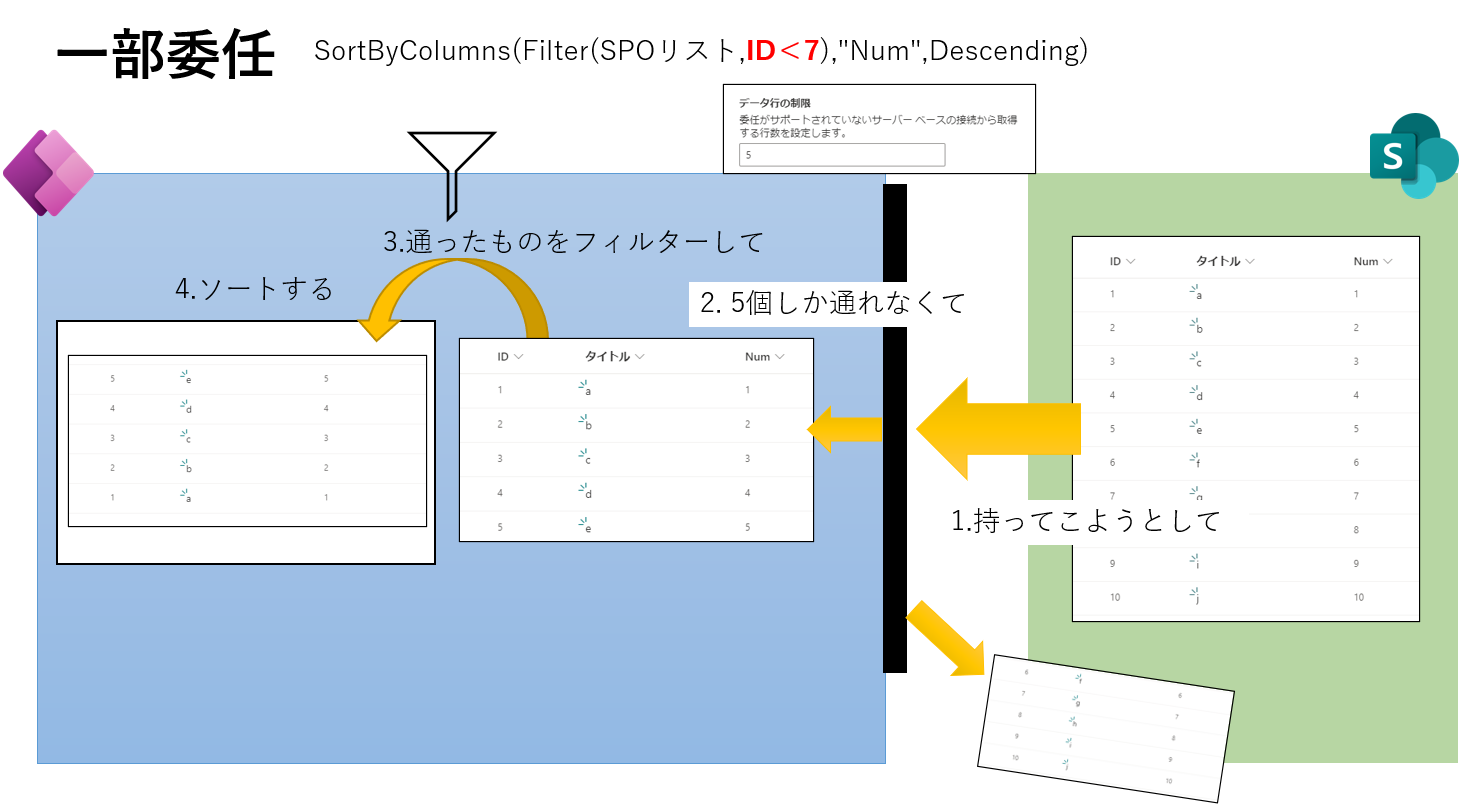This screenshot has width=1468, height=808.
Task: Expand the タイトル column dropdown in middle table
Action: [x=640, y=357]
